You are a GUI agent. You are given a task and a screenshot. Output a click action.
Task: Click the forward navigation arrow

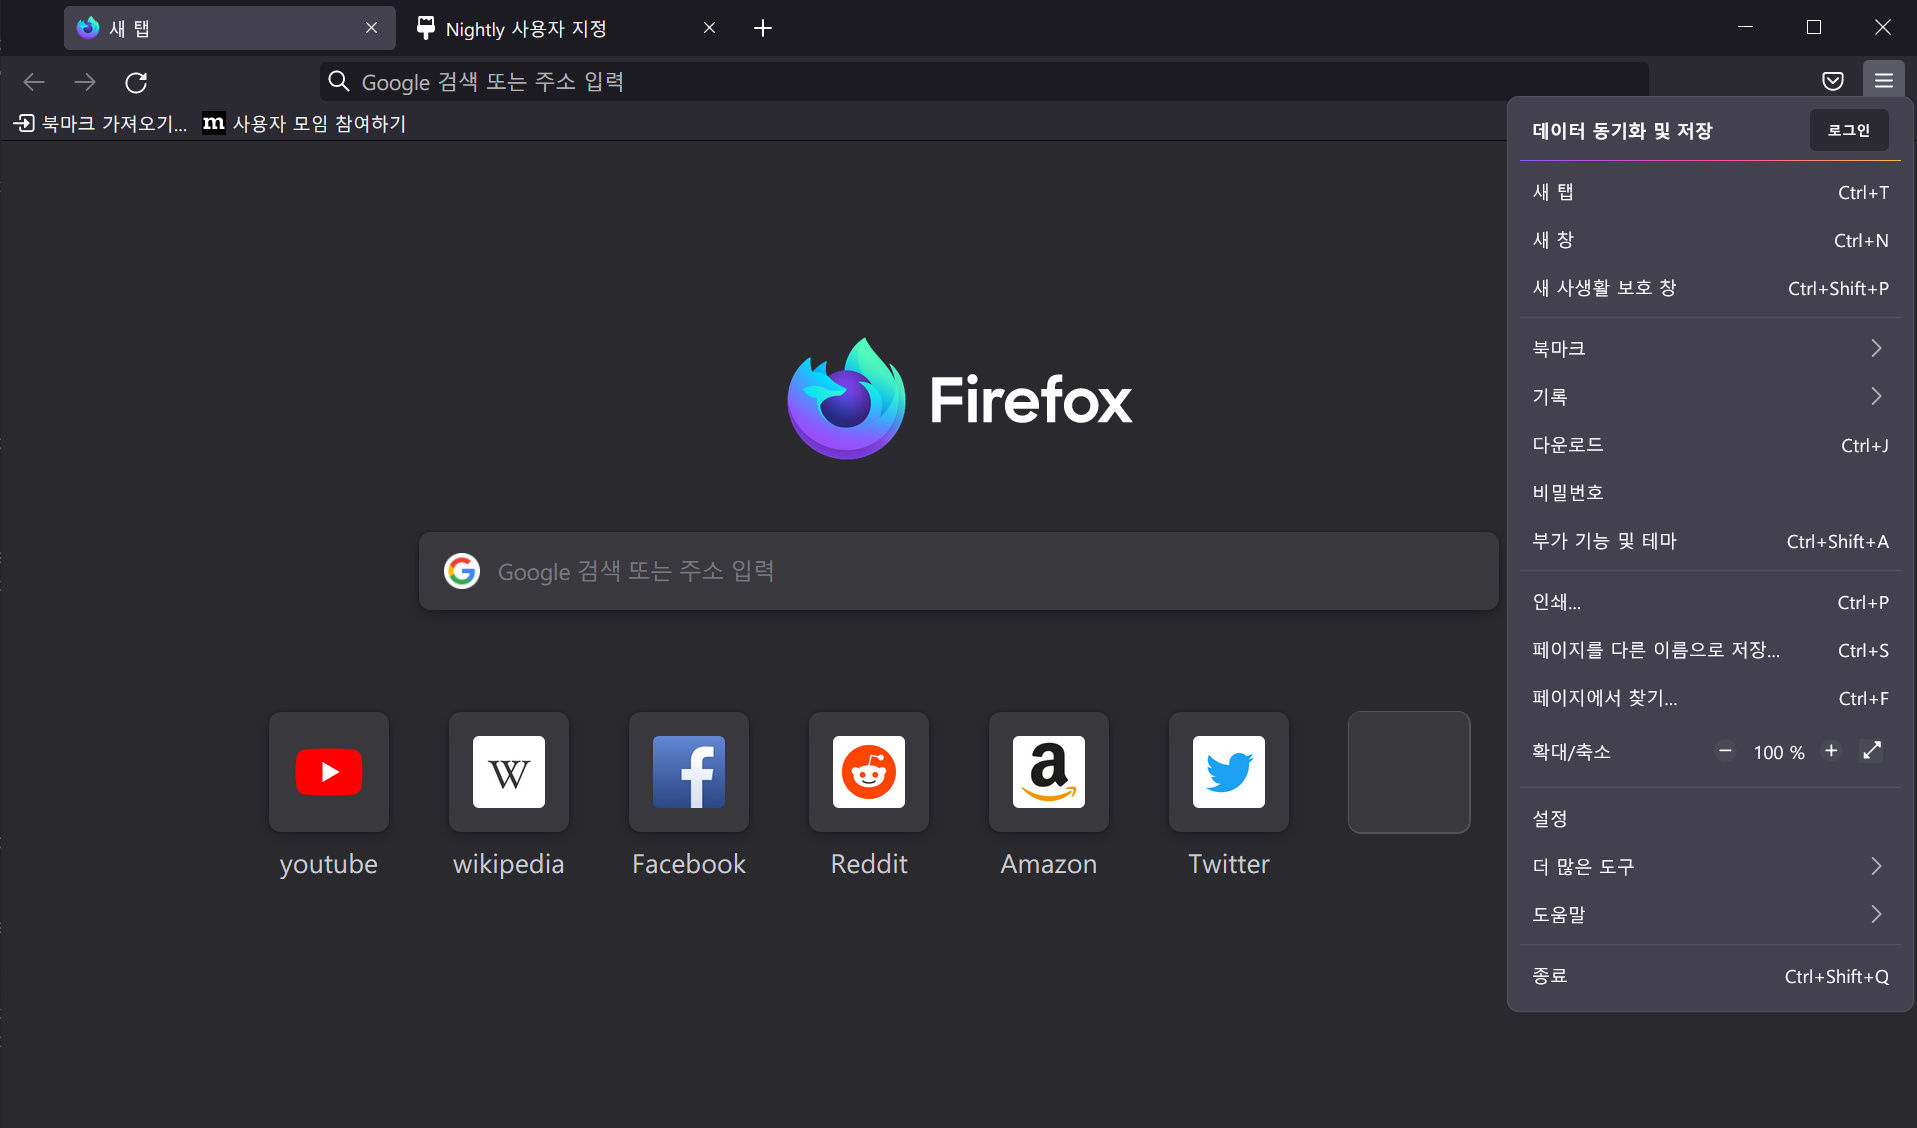pos(85,82)
